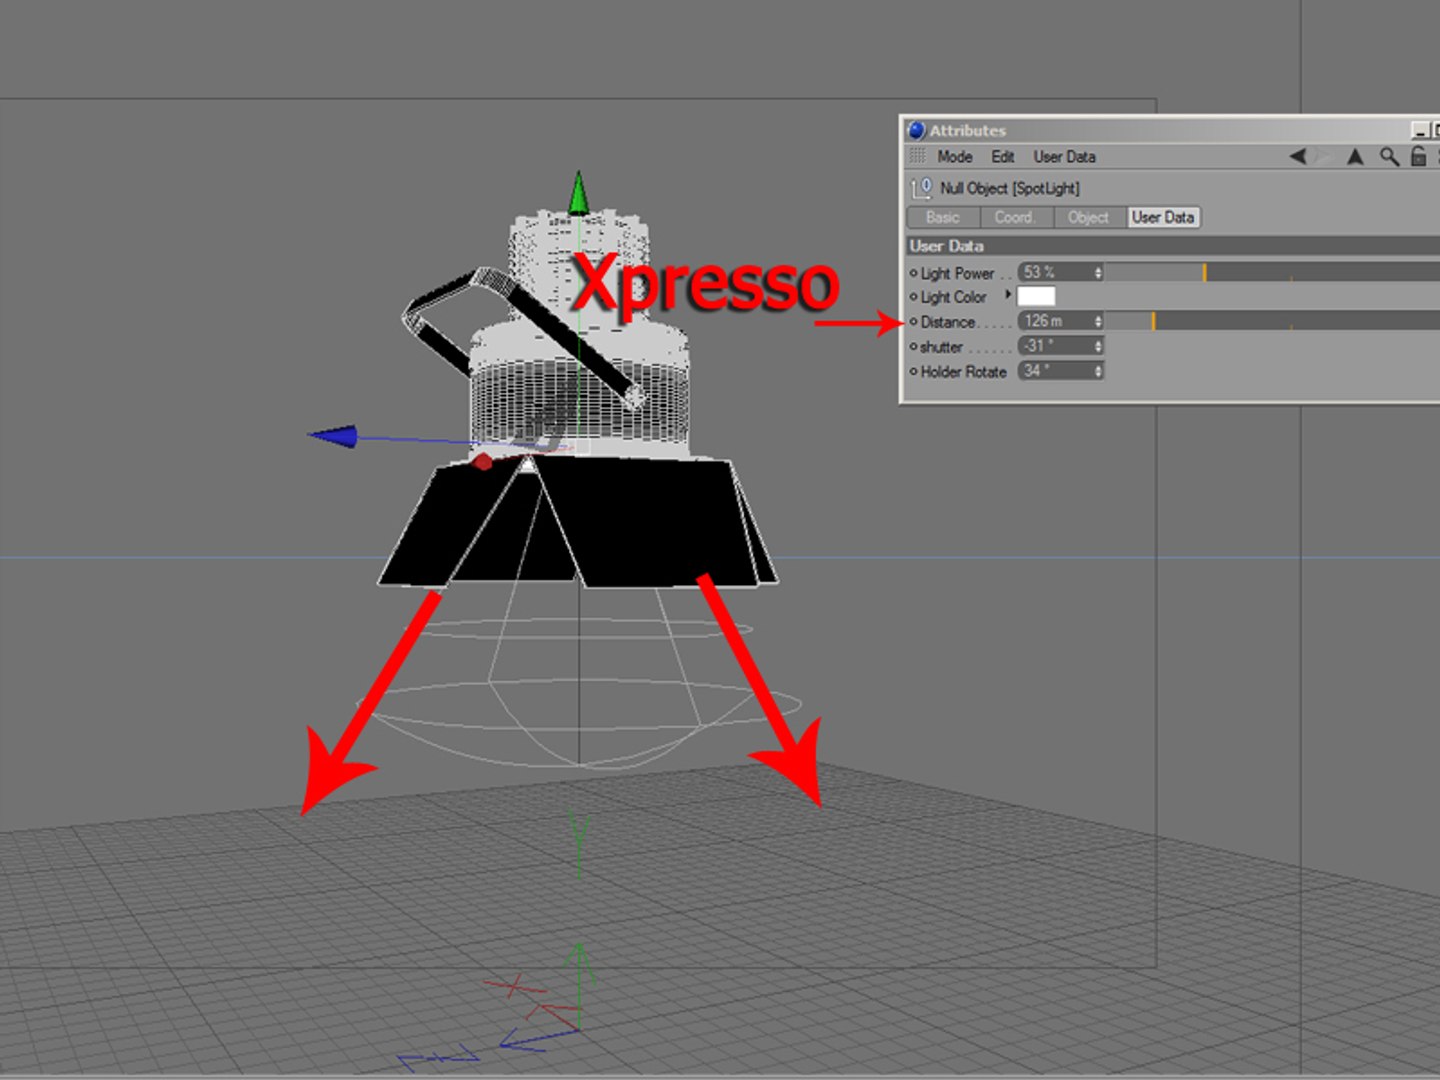Toggle the Light Color keyframe circle
The image size is (1440, 1080).
913,297
